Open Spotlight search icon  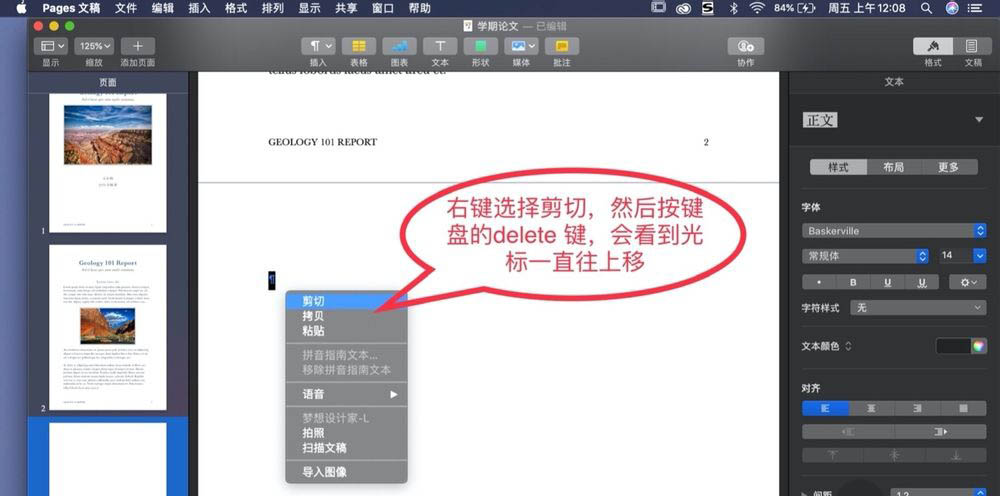(927, 8)
